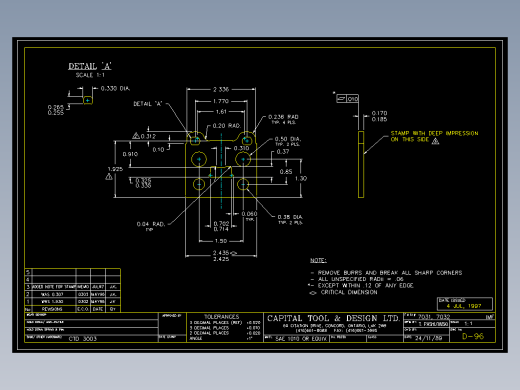The image size is (520, 390).
Task: Click the 0.170 / 0.185 thickness dimension
Action: [379, 116]
